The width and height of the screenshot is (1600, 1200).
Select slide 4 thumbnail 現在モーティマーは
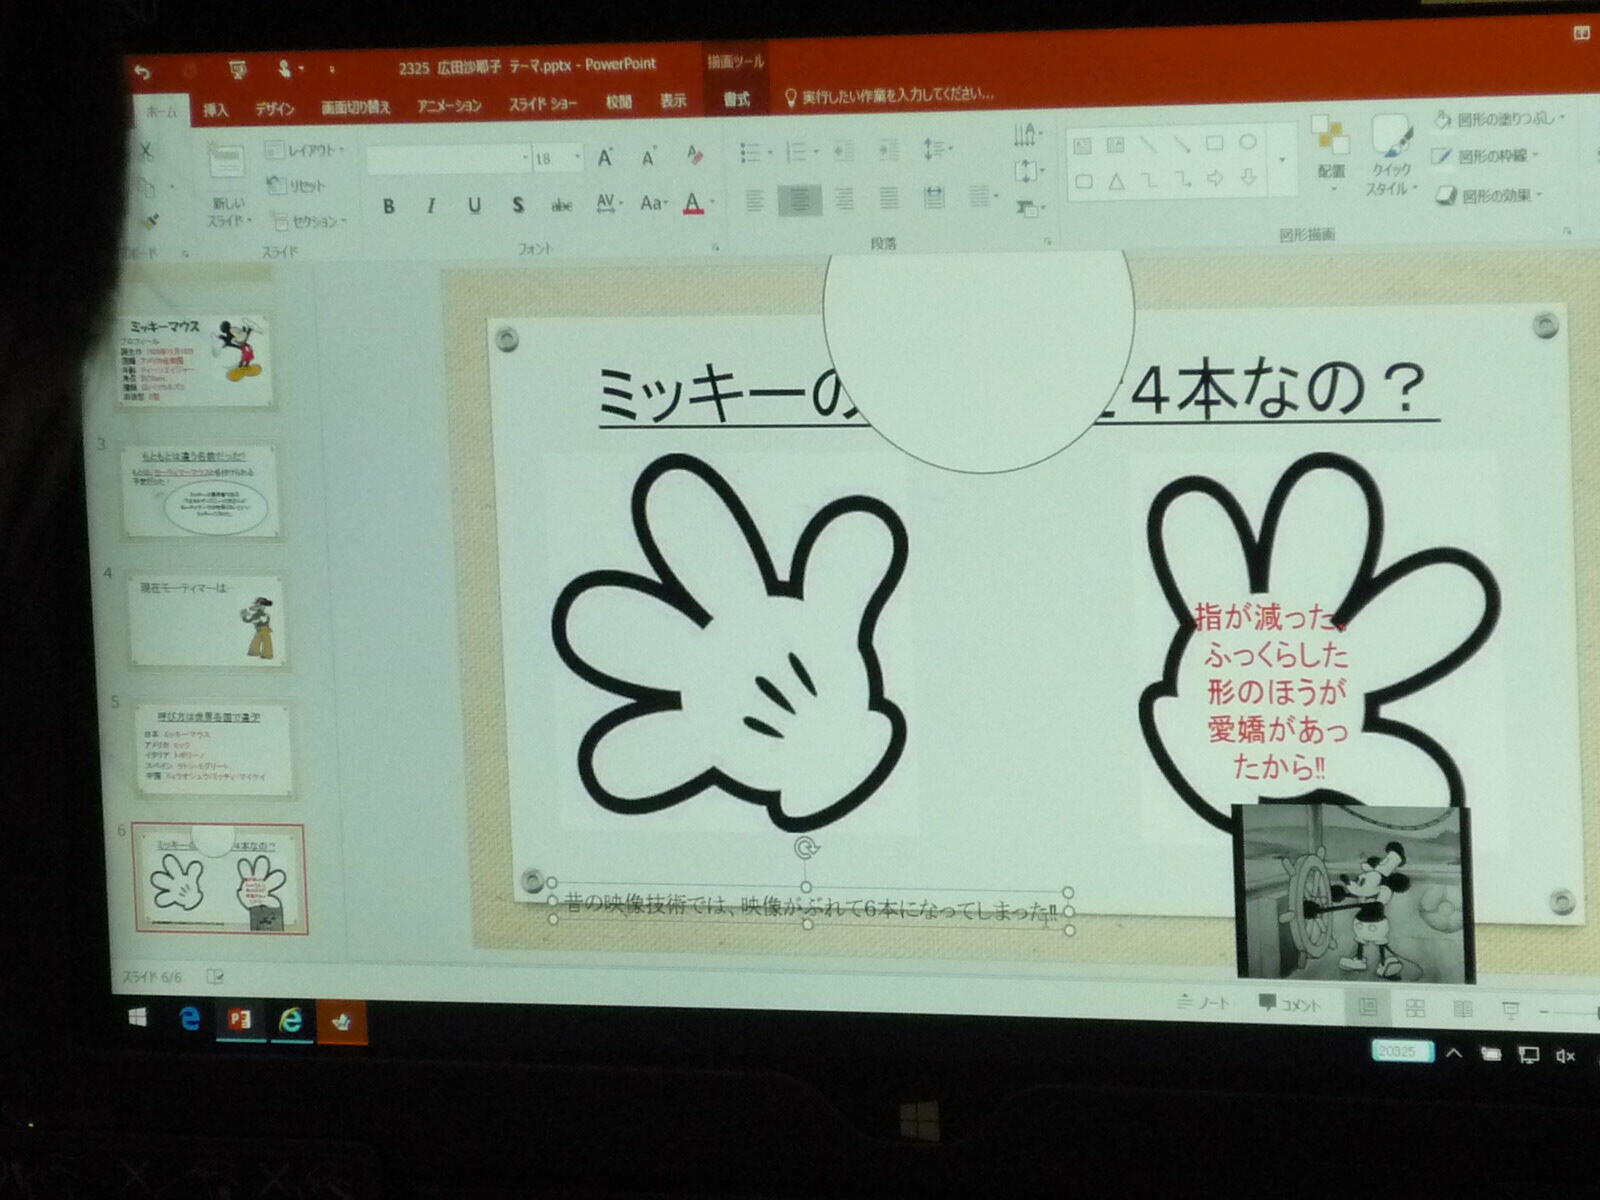click(207, 621)
